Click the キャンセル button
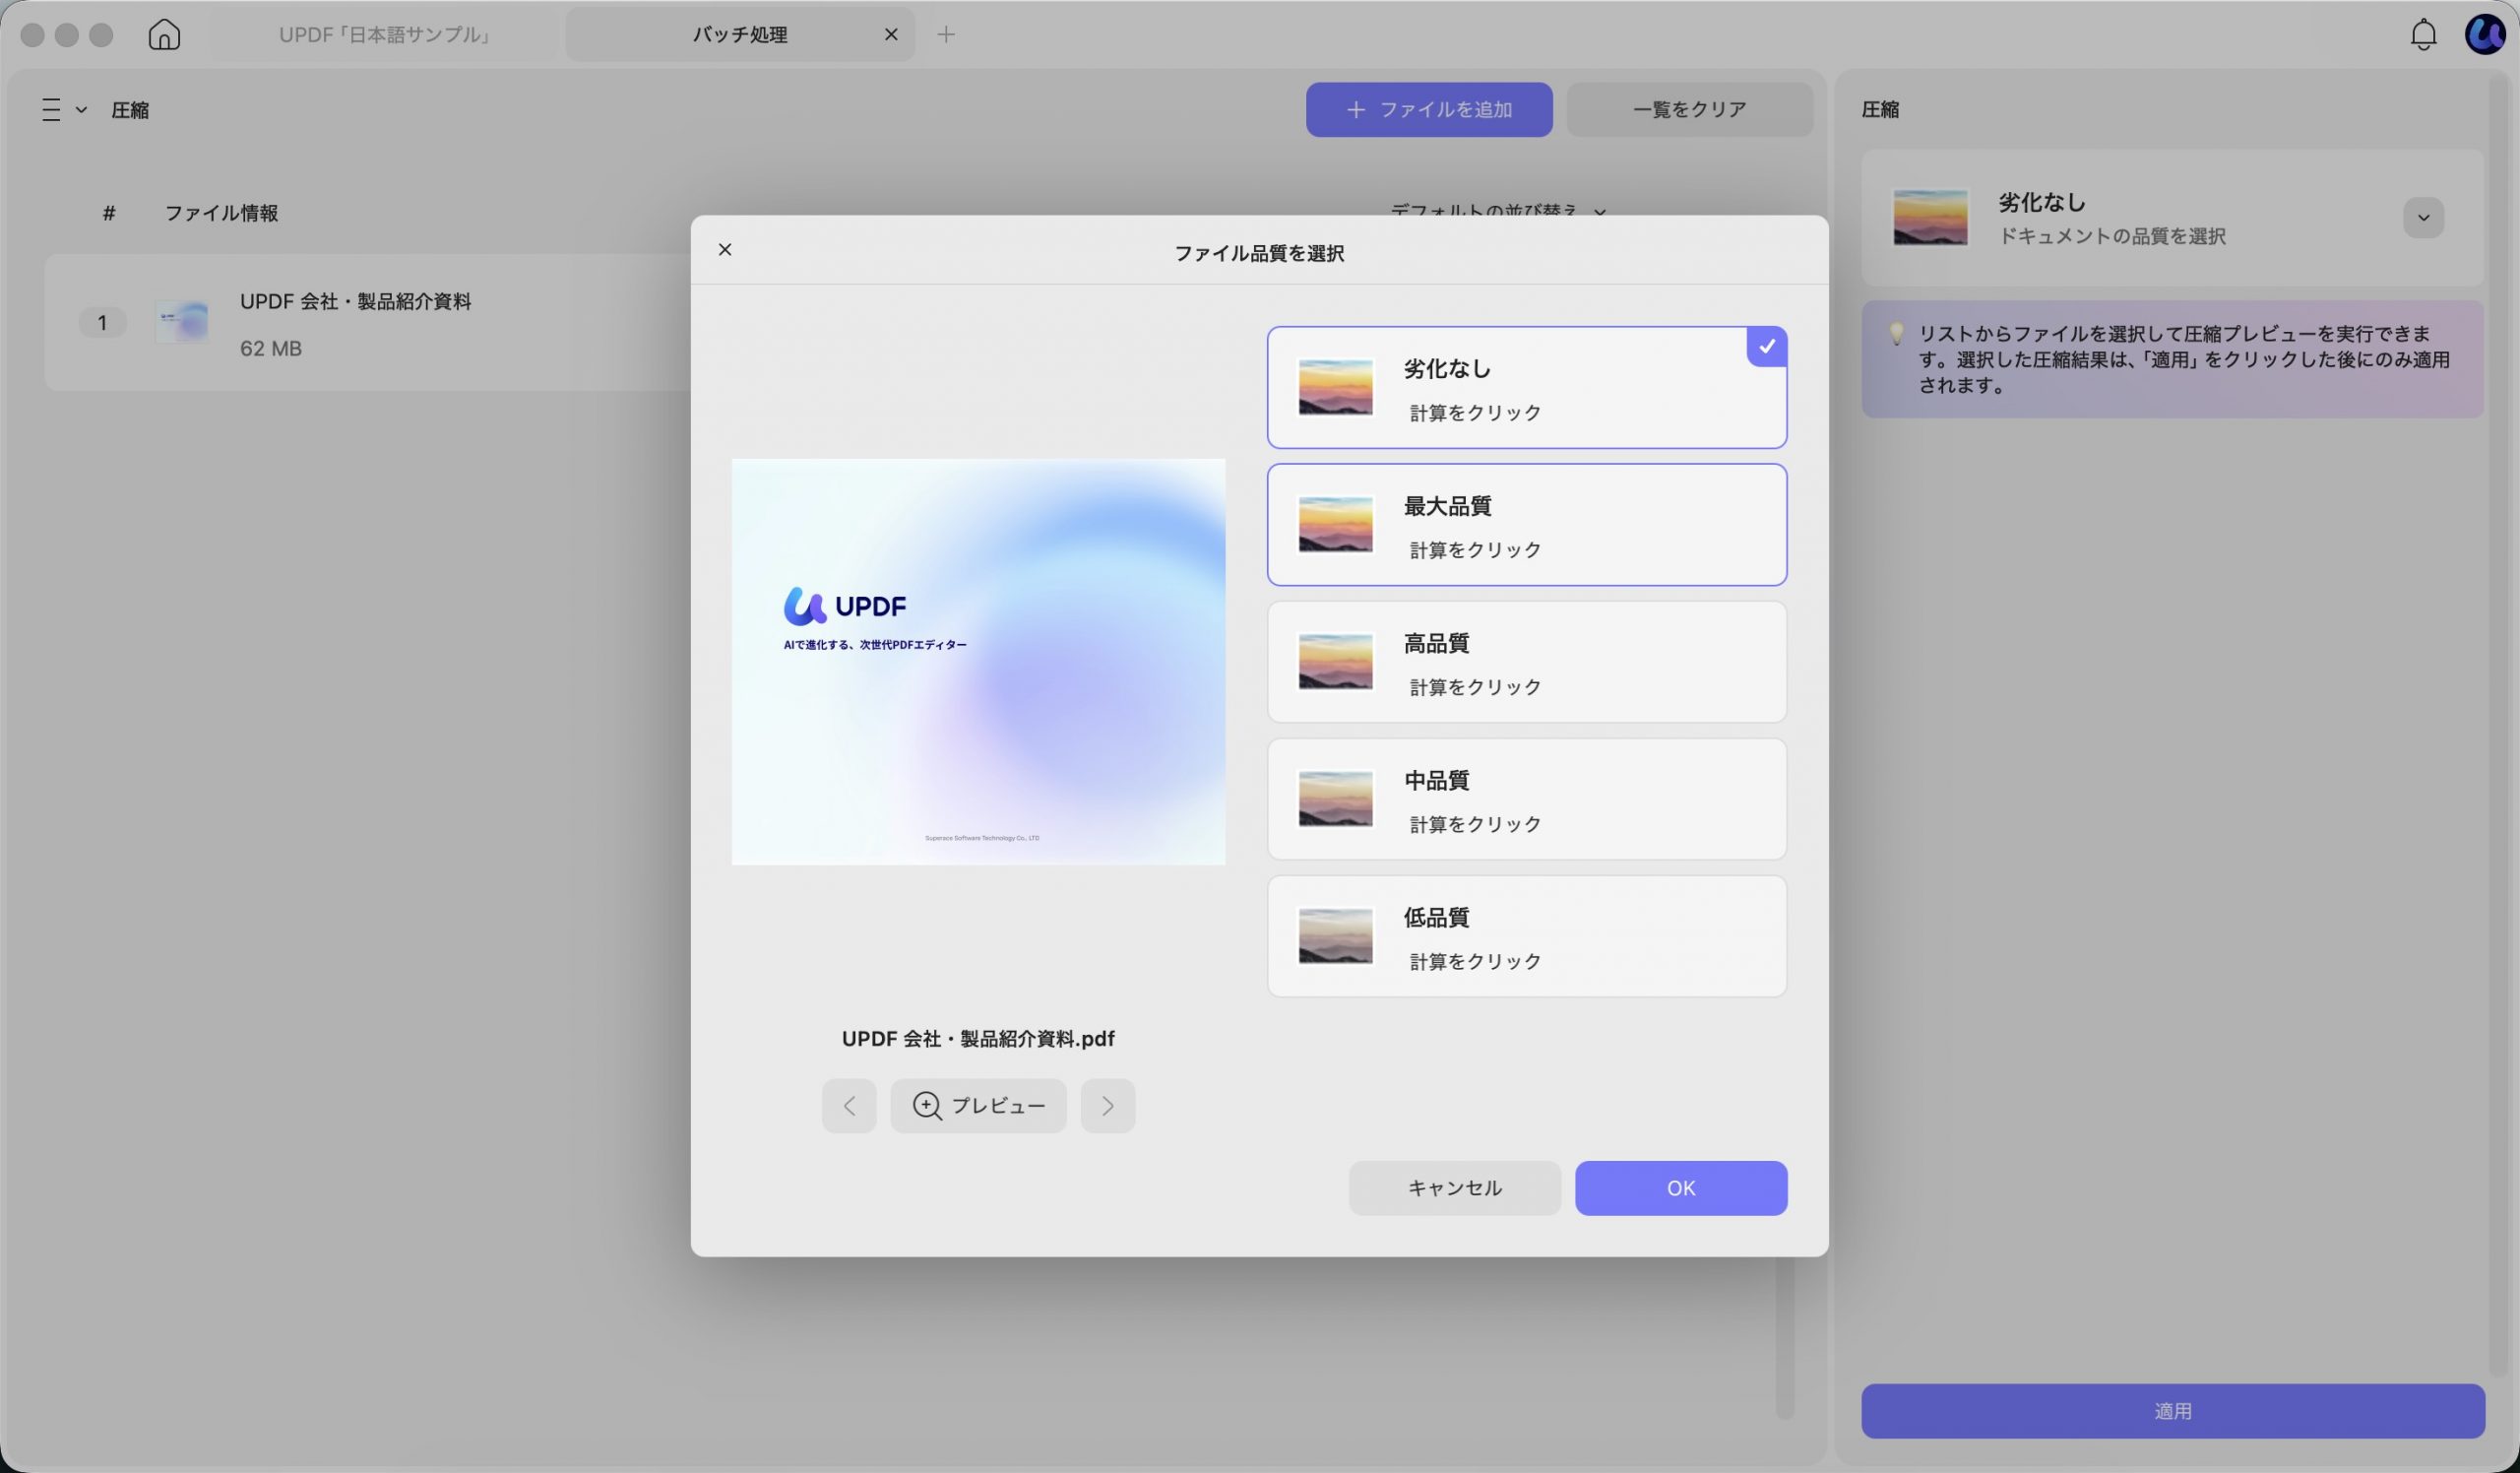Viewport: 2520px width, 1473px height. pyautogui.click(x=1454, y=1187)
